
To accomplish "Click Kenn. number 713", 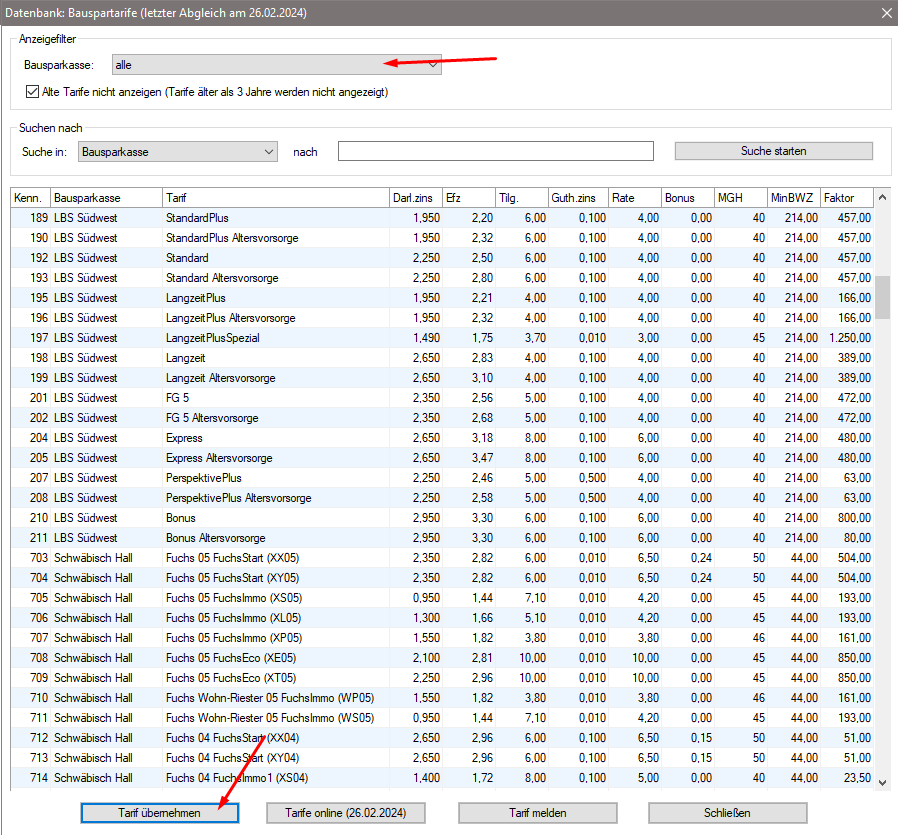I will (x=39, y=758).
